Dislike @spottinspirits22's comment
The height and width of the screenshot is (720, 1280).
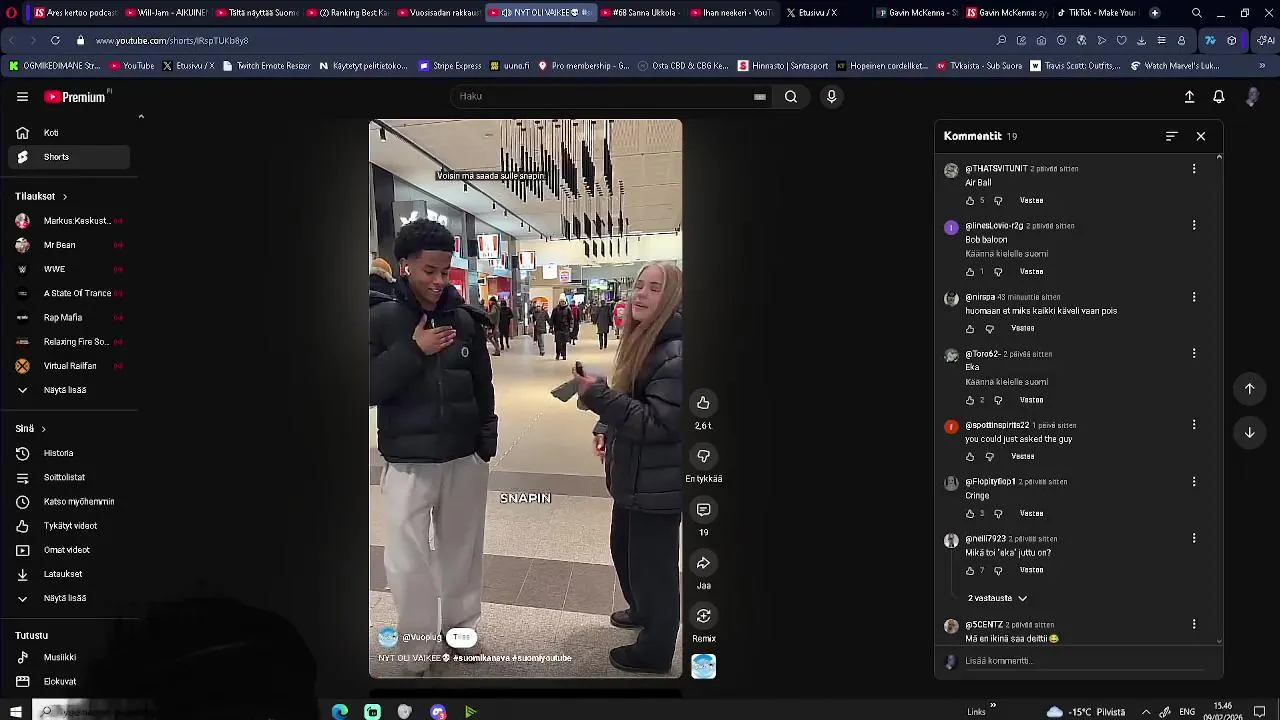pos(990,457)
